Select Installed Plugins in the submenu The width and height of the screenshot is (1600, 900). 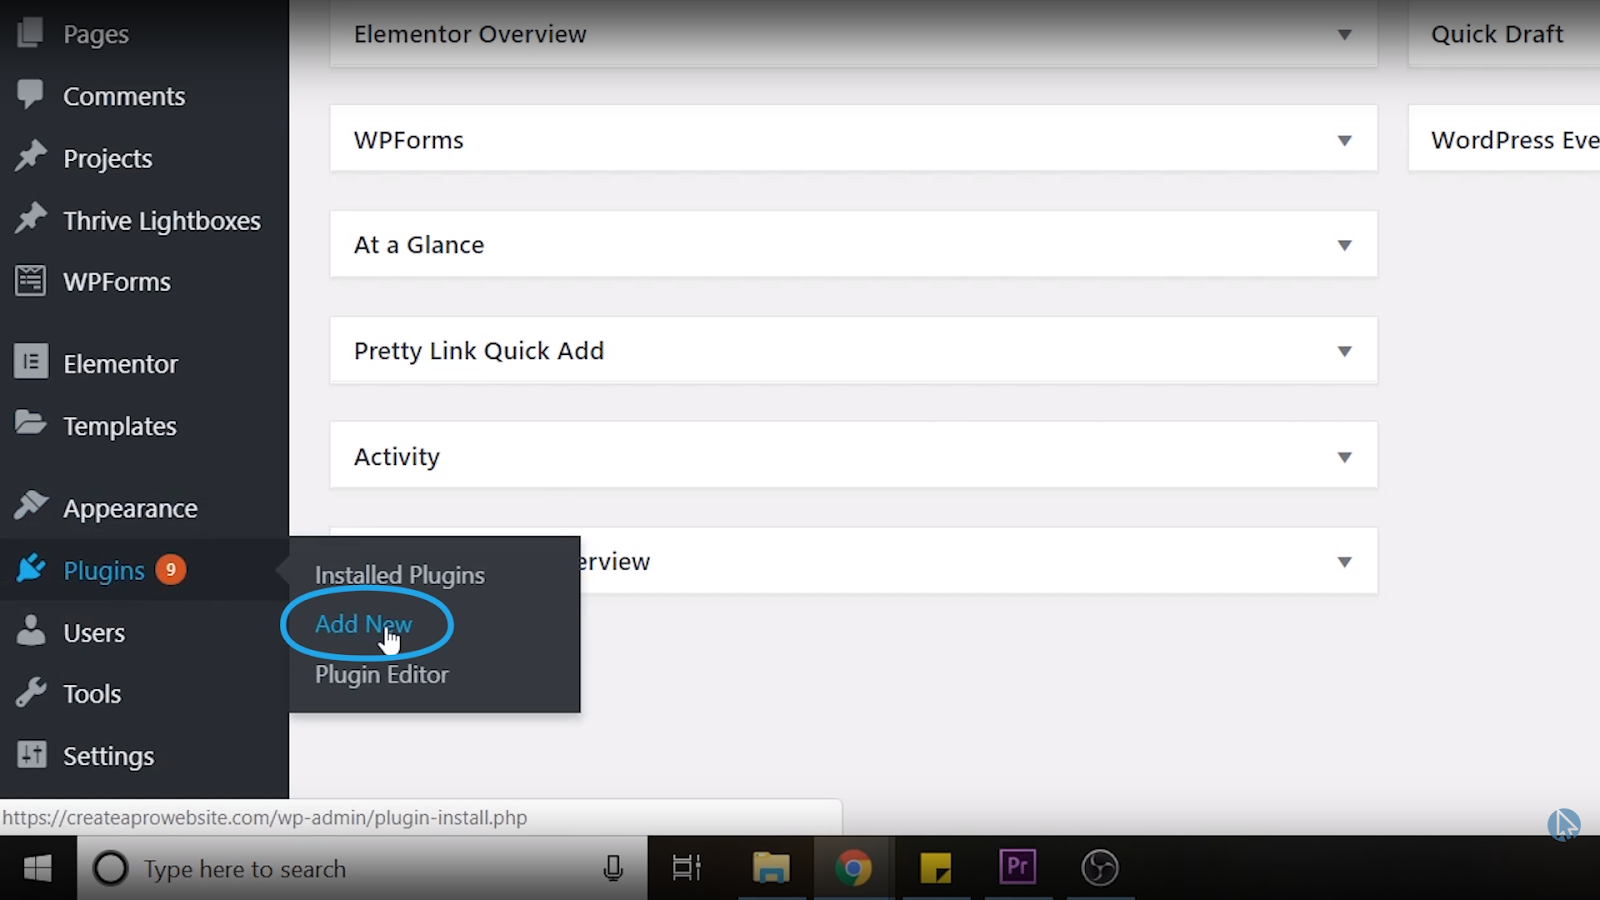point(400,575)
